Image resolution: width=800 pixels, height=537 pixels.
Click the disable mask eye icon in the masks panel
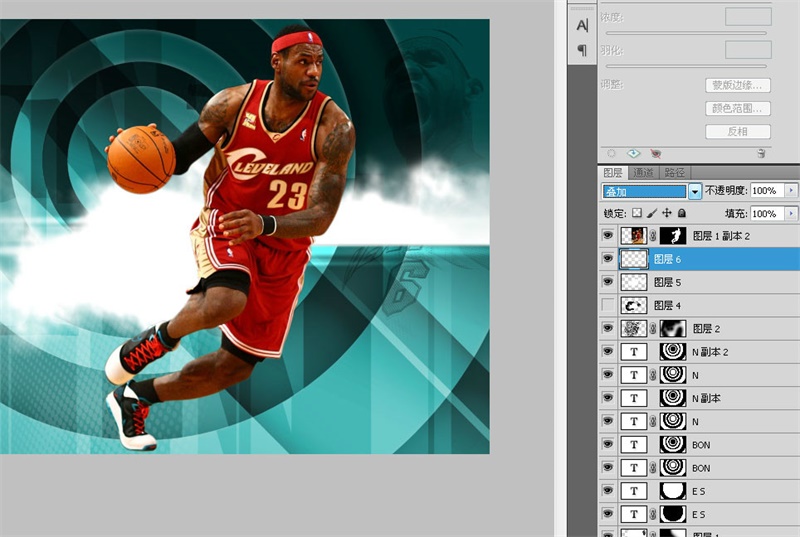point(655,154)
